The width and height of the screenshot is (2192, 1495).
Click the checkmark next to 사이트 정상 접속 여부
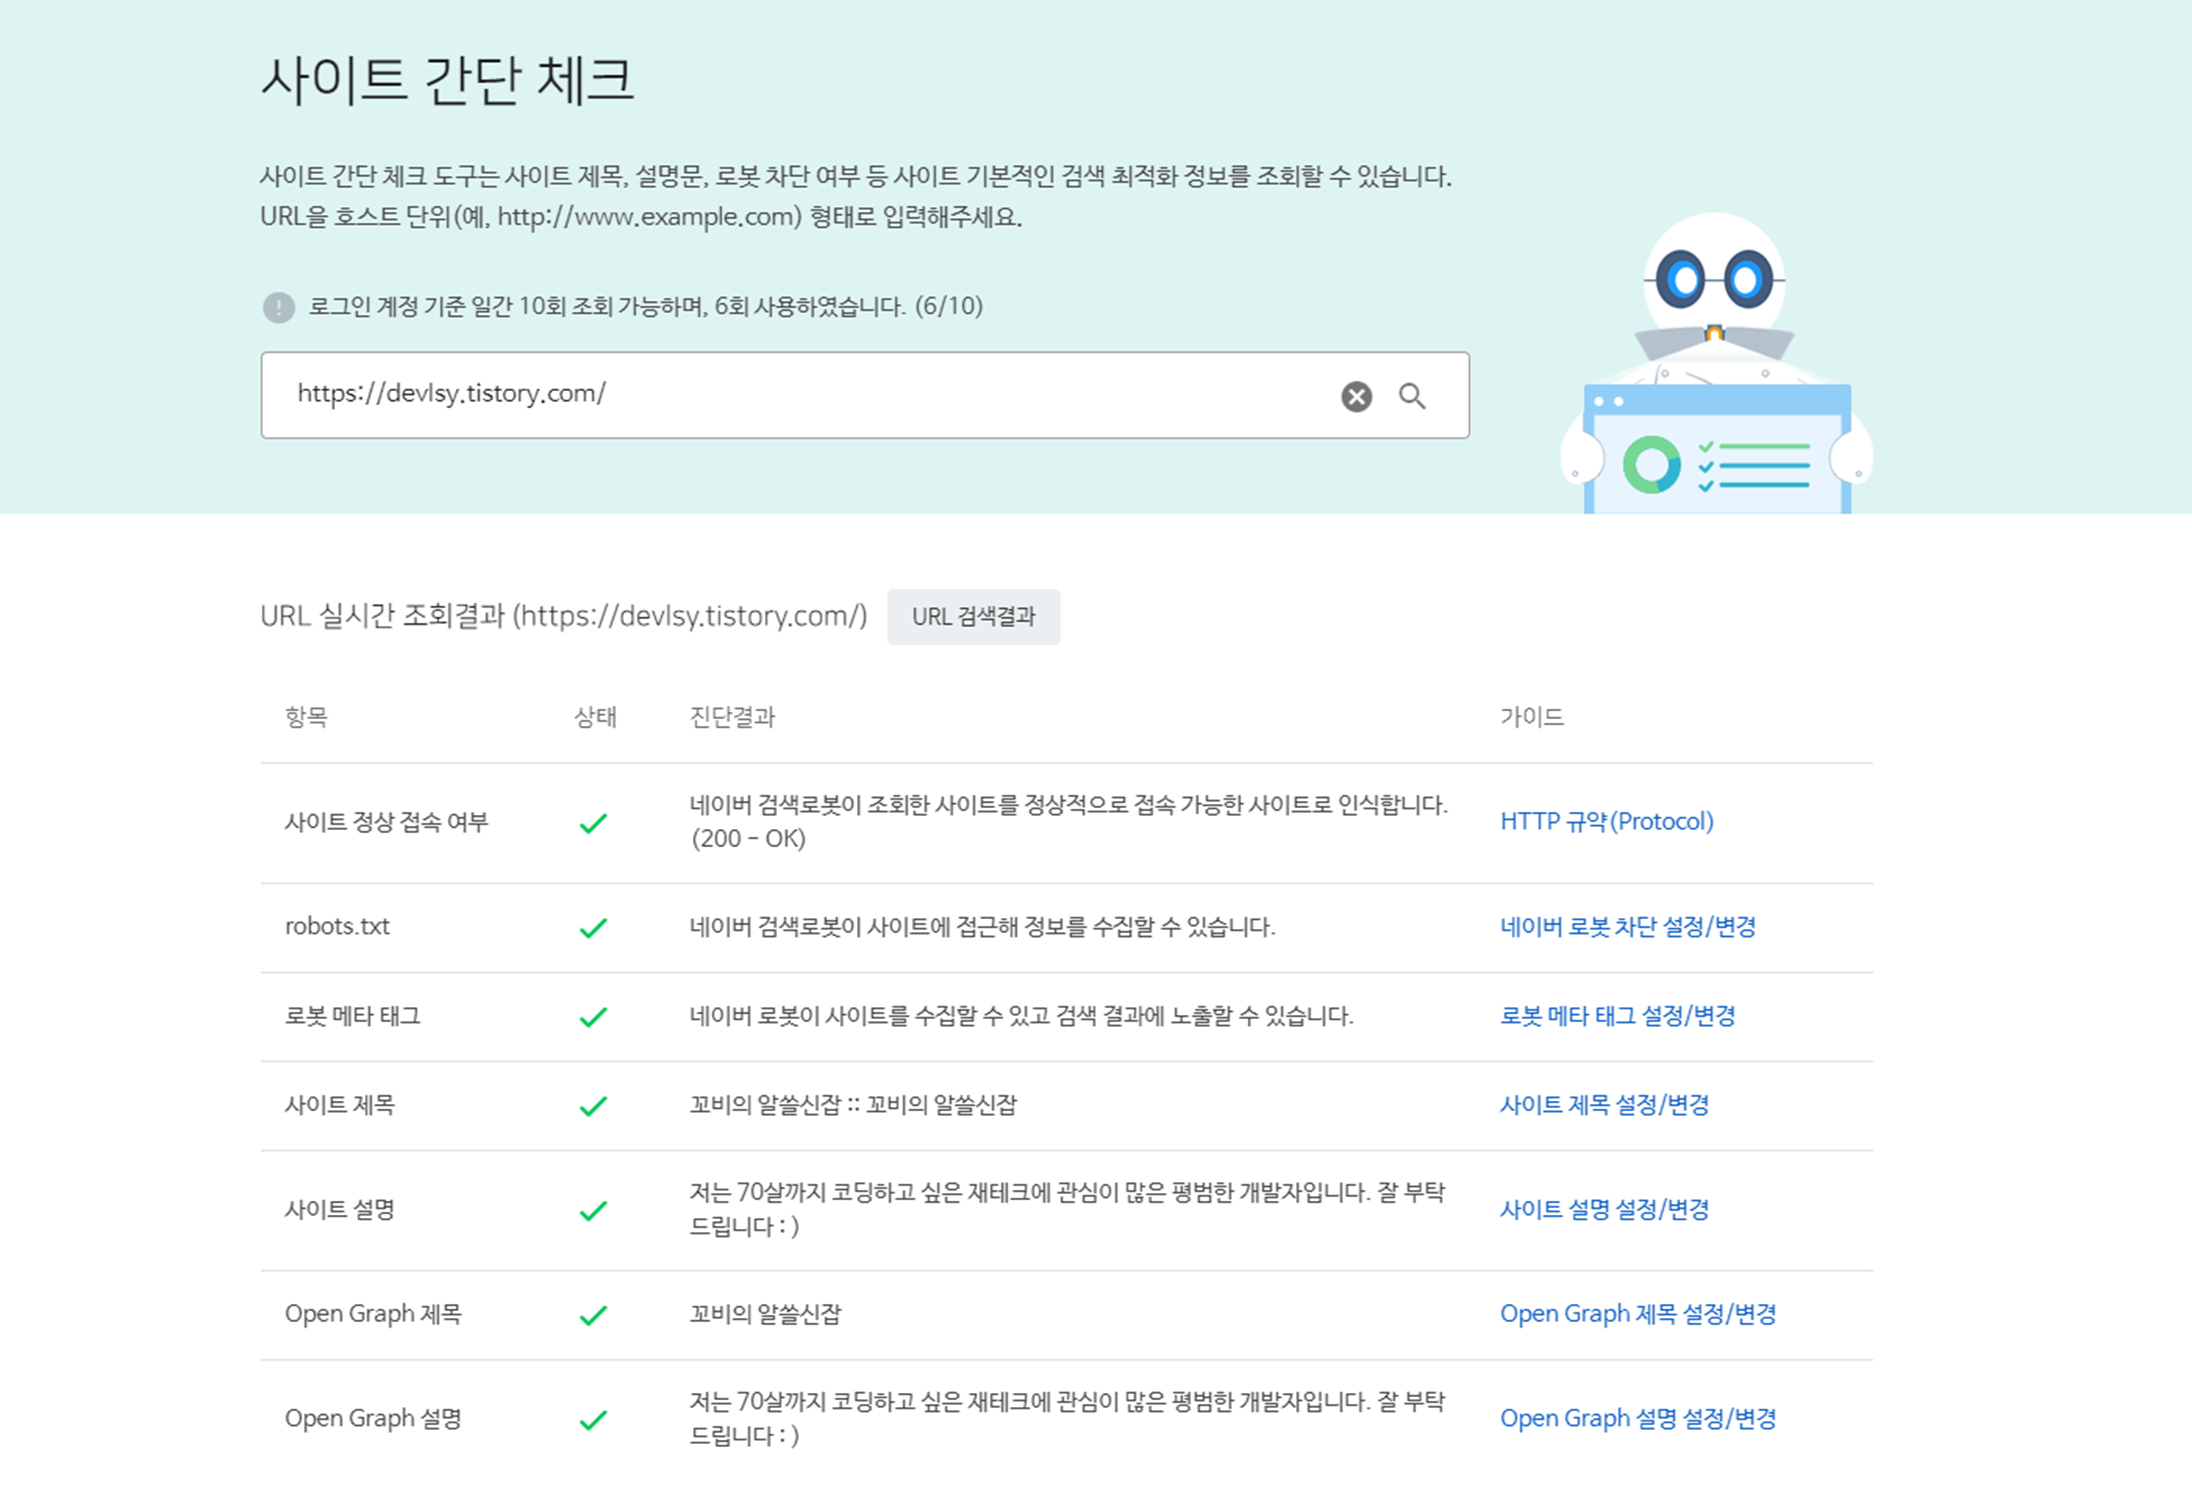pos(593,823)
